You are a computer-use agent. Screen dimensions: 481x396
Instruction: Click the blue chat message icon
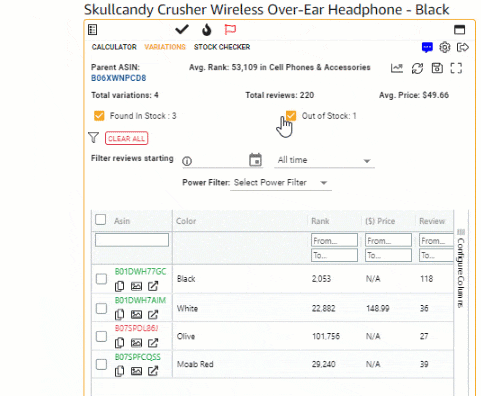tap(427, 47)
